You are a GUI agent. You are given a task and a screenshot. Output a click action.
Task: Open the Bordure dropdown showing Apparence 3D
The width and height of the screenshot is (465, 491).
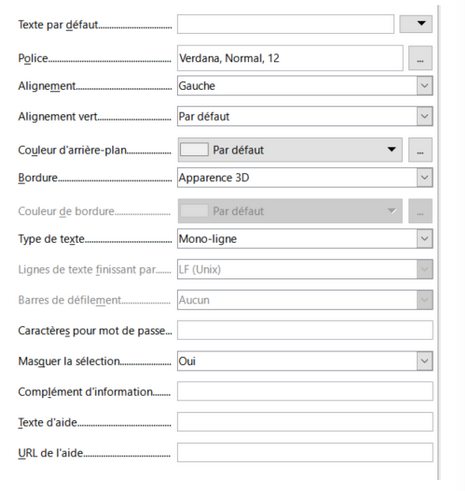(424, 177)
